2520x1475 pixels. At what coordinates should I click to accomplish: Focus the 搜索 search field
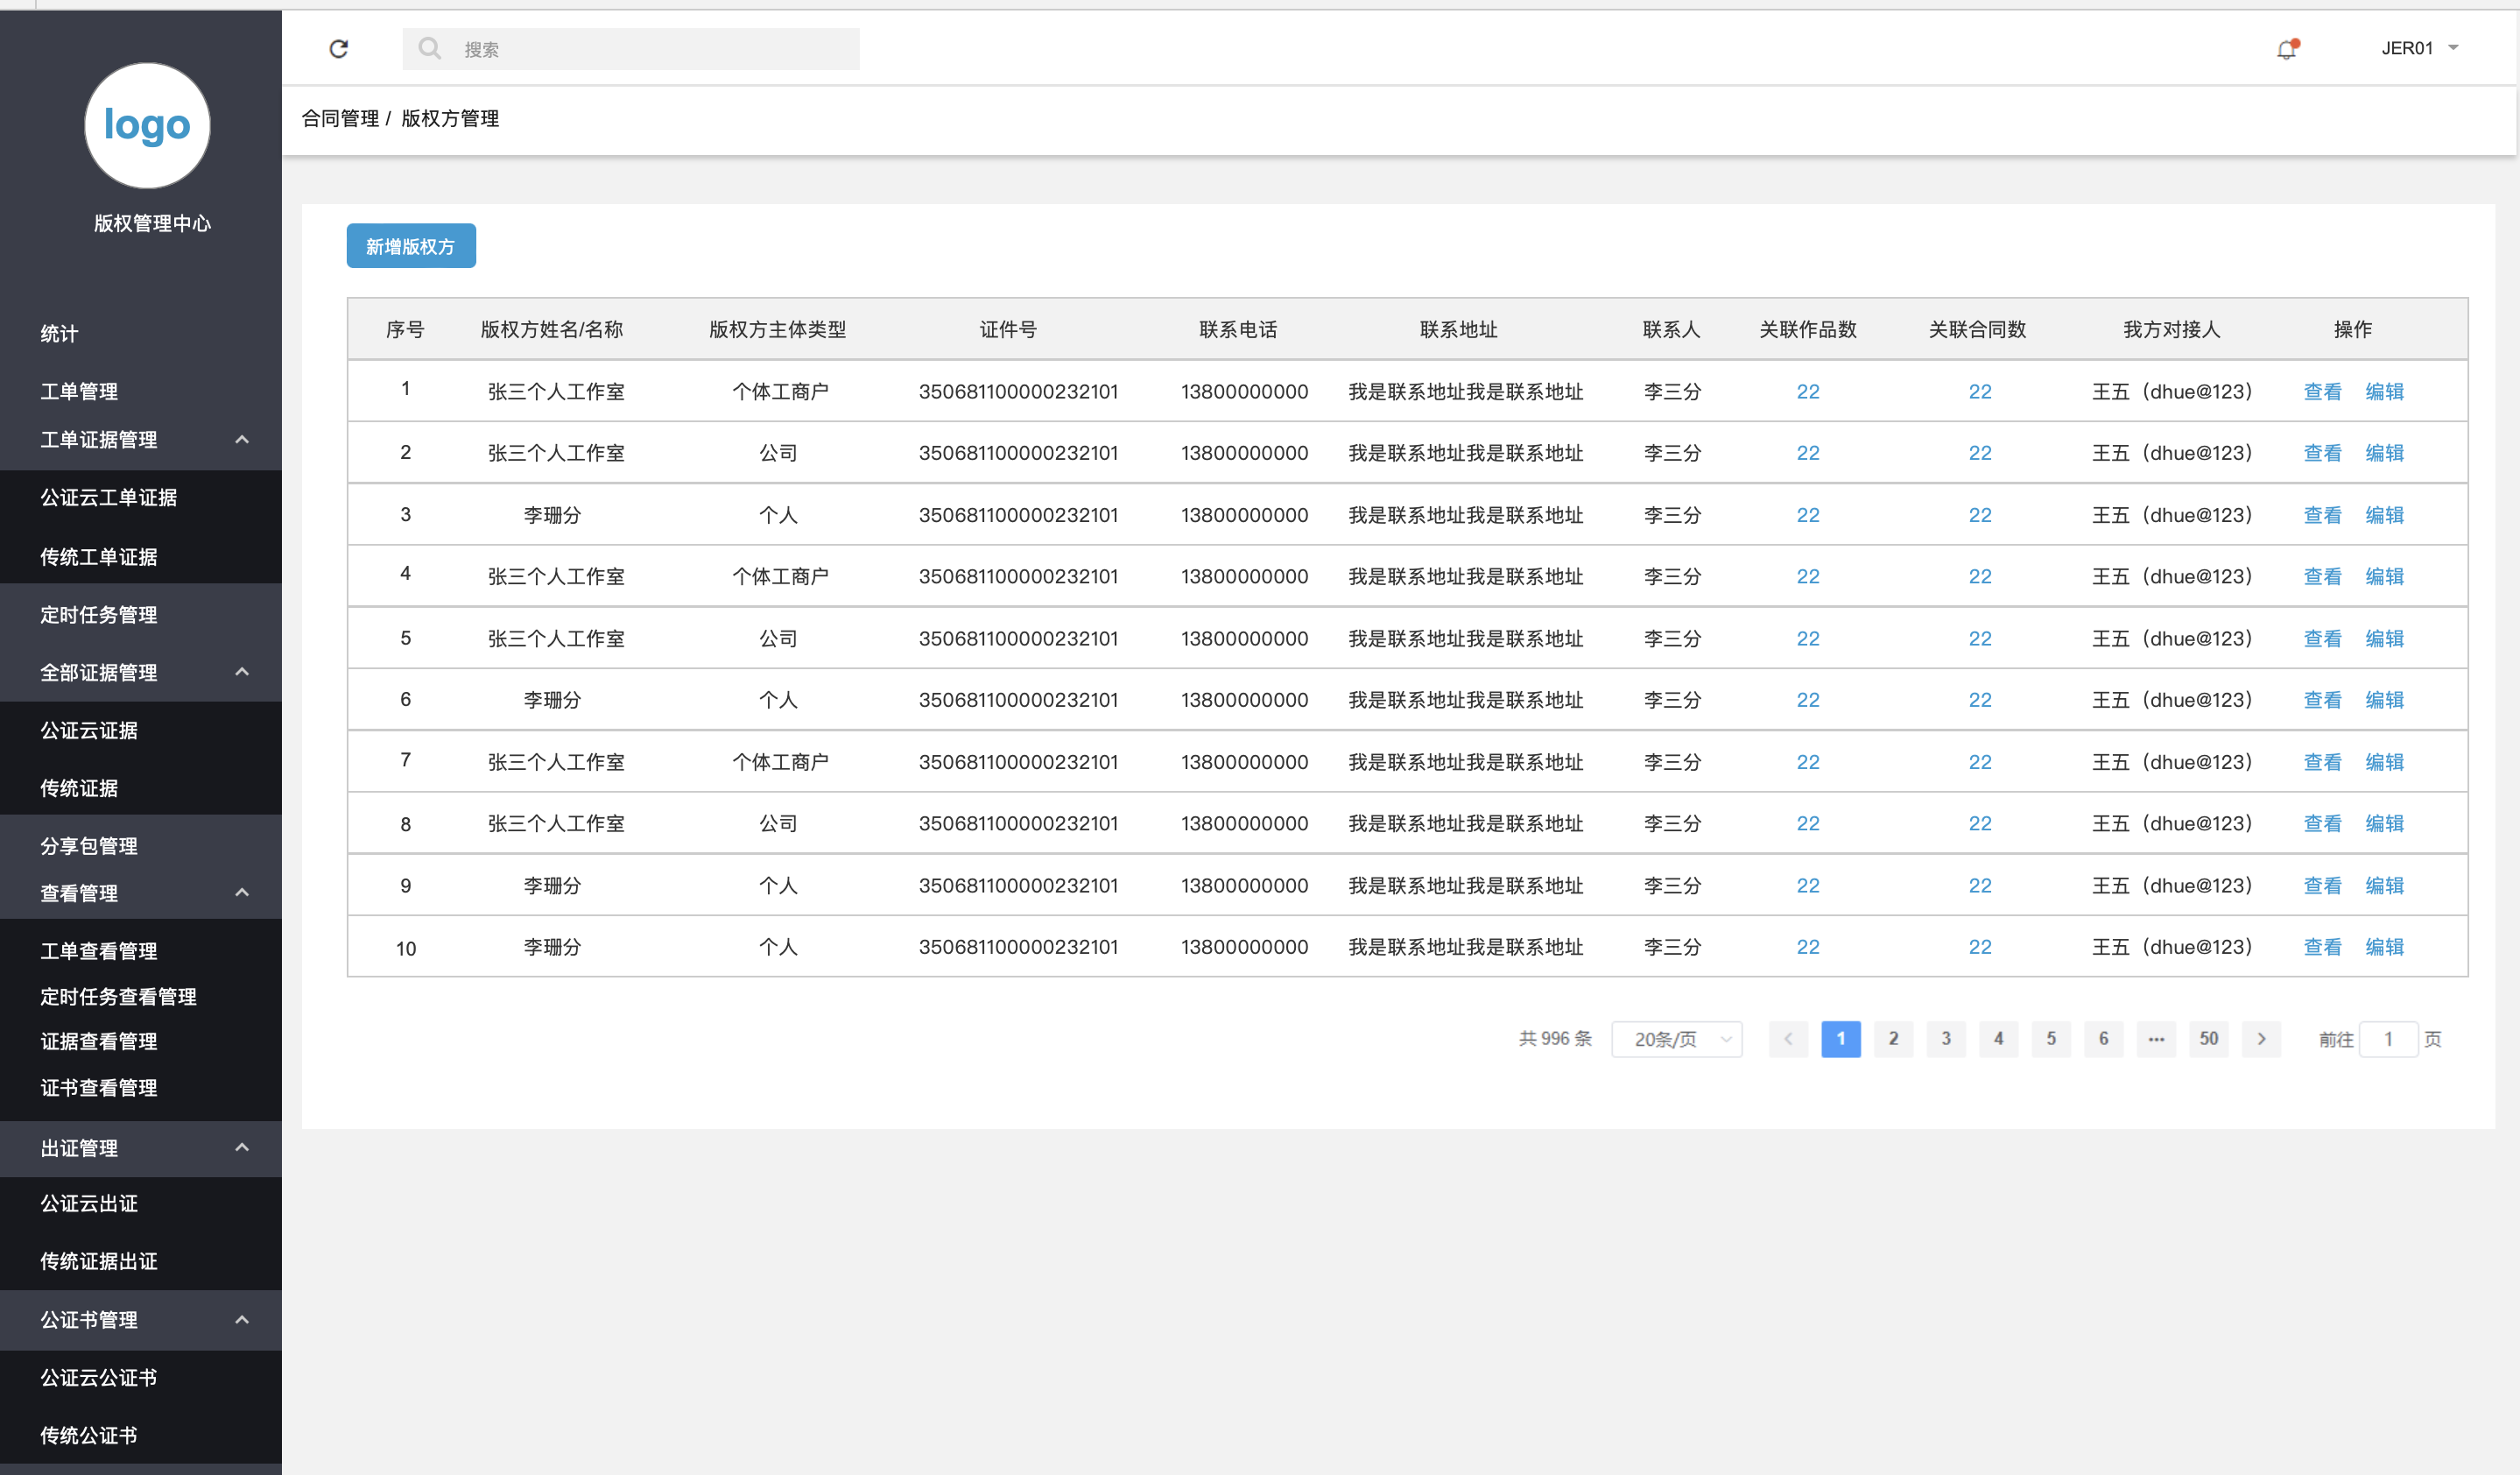point(631,49)
